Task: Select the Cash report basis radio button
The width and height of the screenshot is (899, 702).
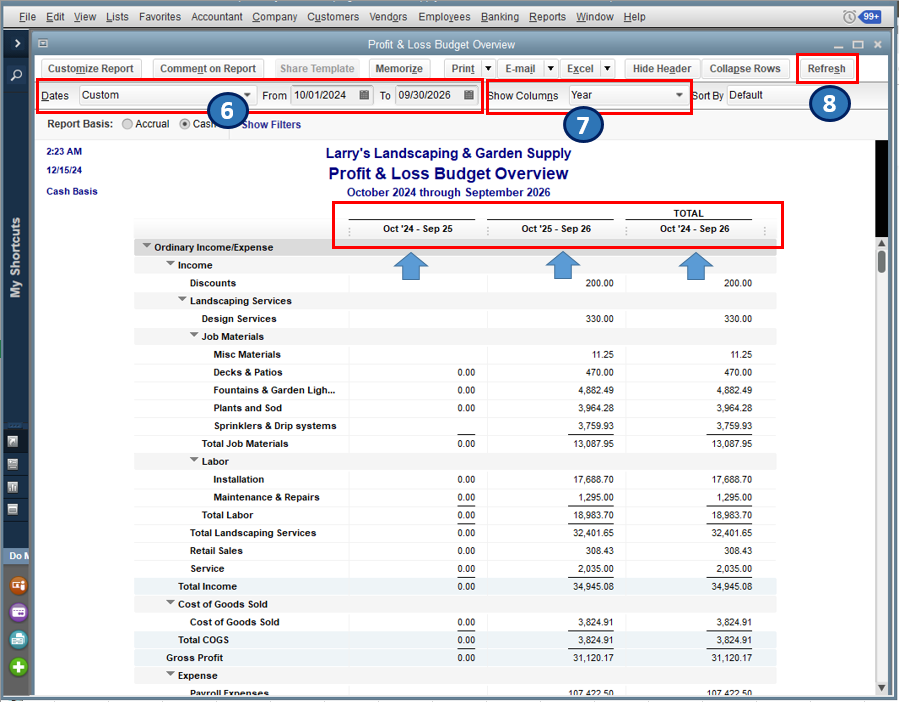Action: tap(185, 125)
